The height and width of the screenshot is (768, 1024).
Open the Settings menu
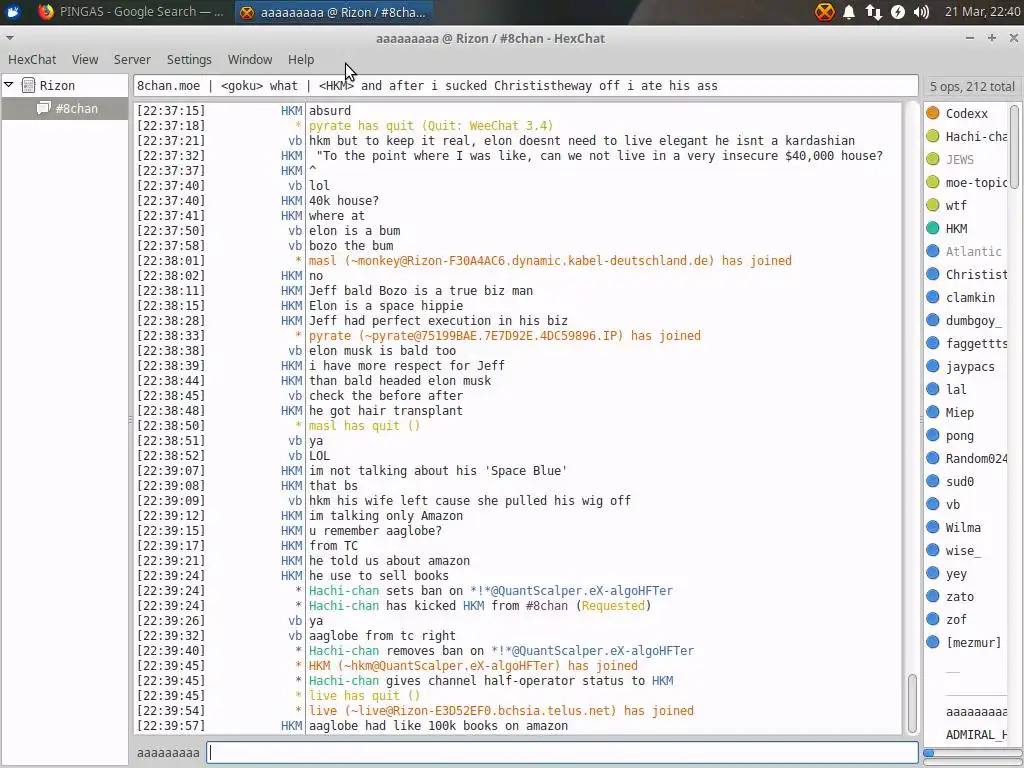click(189, 59)
